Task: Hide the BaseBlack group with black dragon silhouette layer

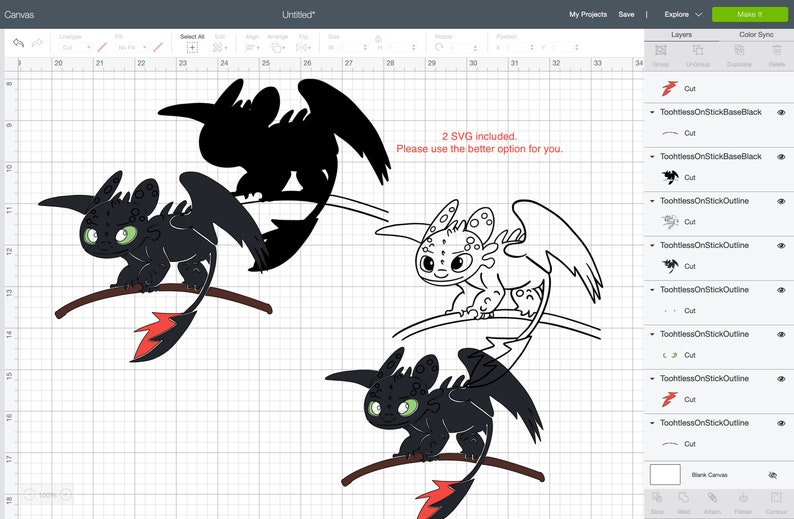Action: tap(781, 157)
